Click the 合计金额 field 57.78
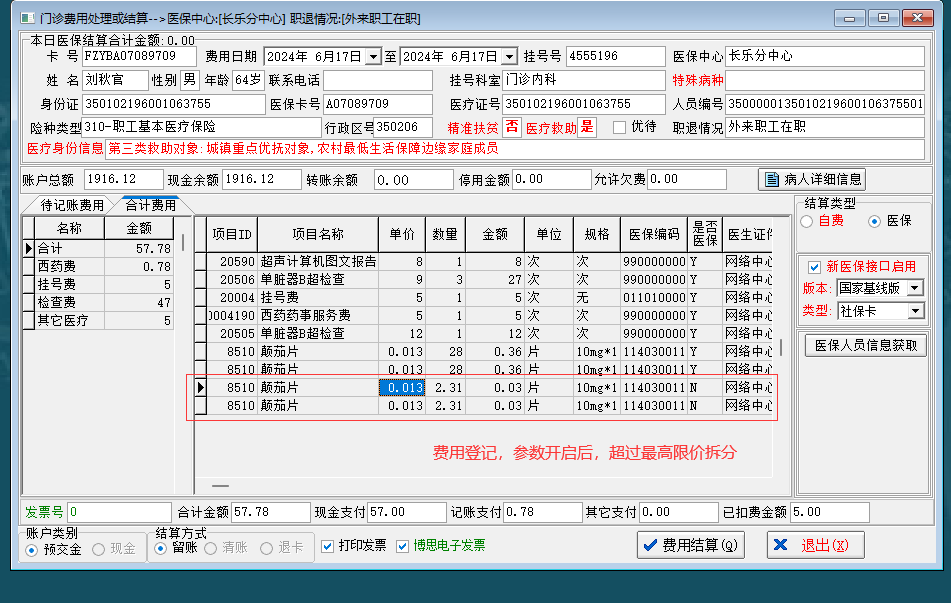This screenshot has width=951, height=603. click(x=271, y=513)
